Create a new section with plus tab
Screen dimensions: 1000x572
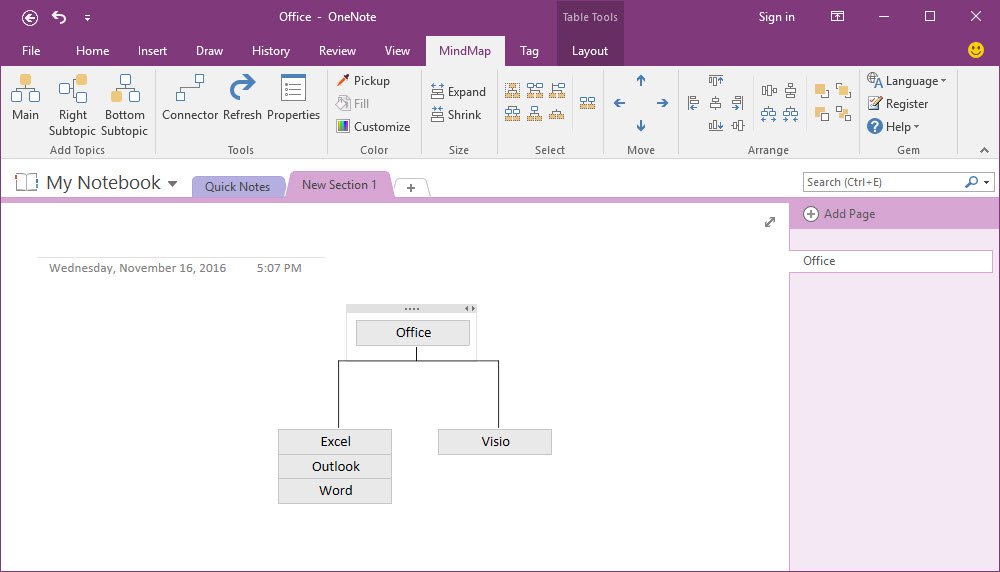tap(411, 187)
